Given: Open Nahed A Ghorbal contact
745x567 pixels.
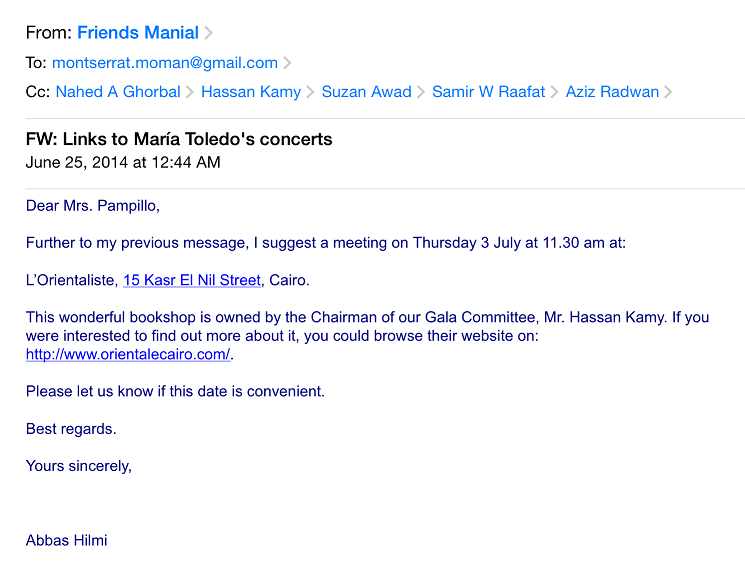Looking at the screenshot, I should pyautogui.click(x=118, y=92).
